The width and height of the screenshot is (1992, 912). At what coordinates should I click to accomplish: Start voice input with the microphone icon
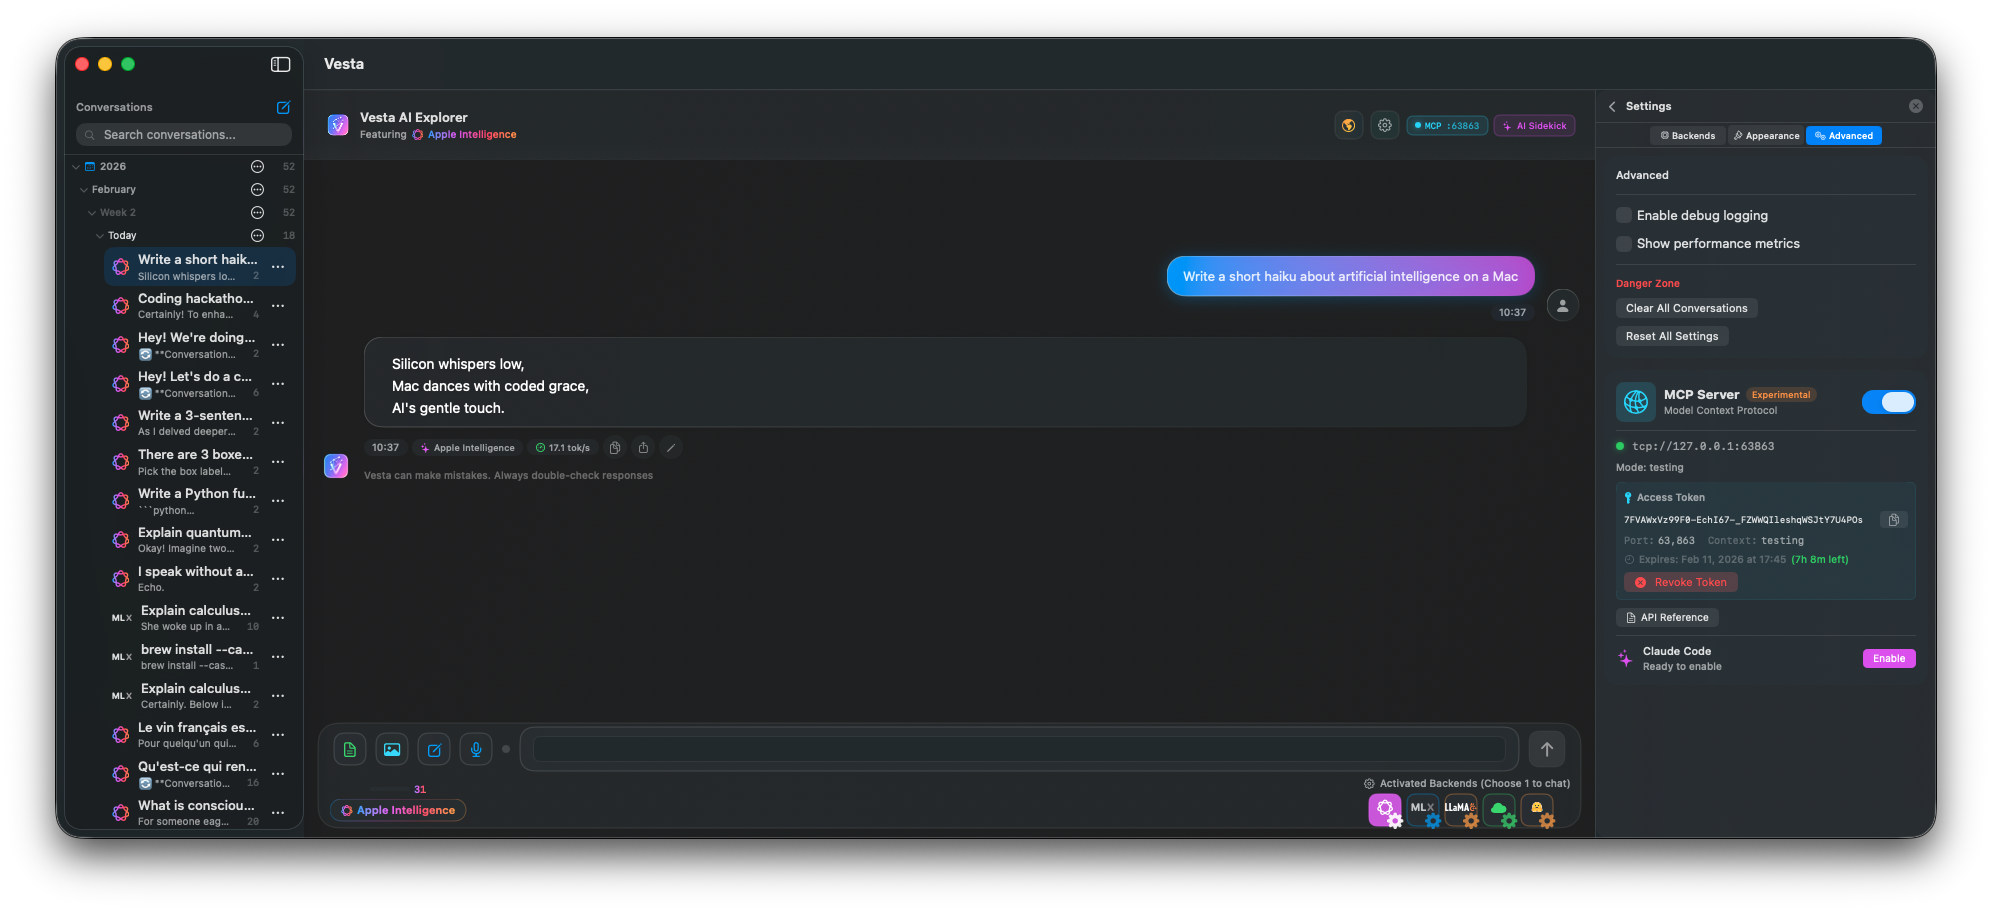pos(475,749)
